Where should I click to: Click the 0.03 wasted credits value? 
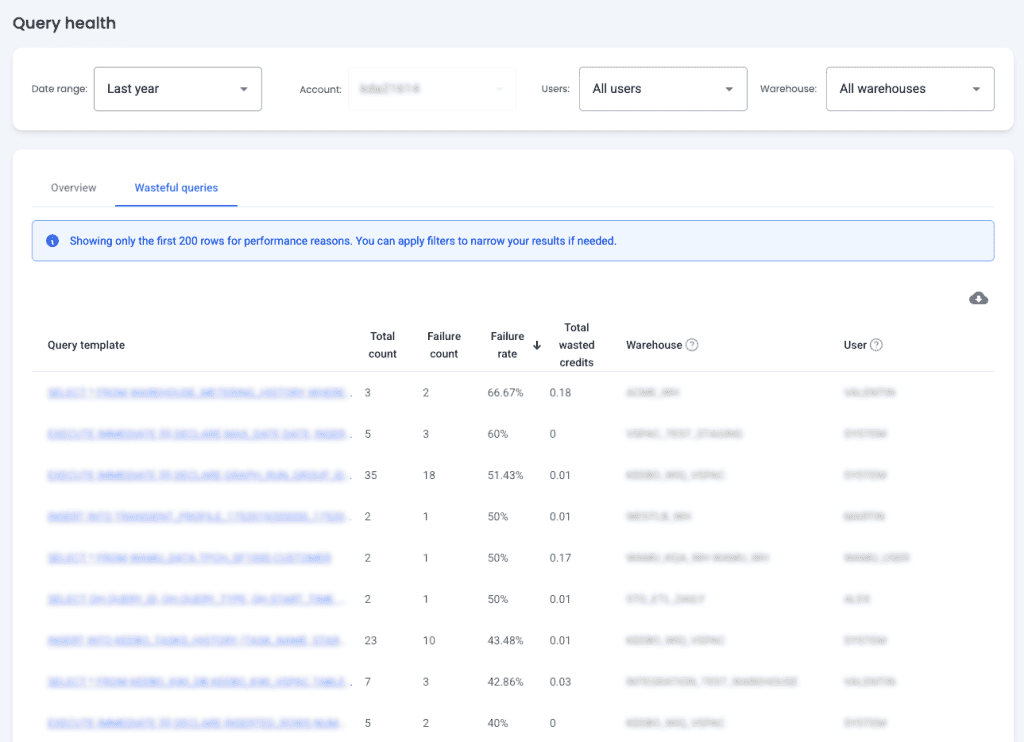pos(560,681)
